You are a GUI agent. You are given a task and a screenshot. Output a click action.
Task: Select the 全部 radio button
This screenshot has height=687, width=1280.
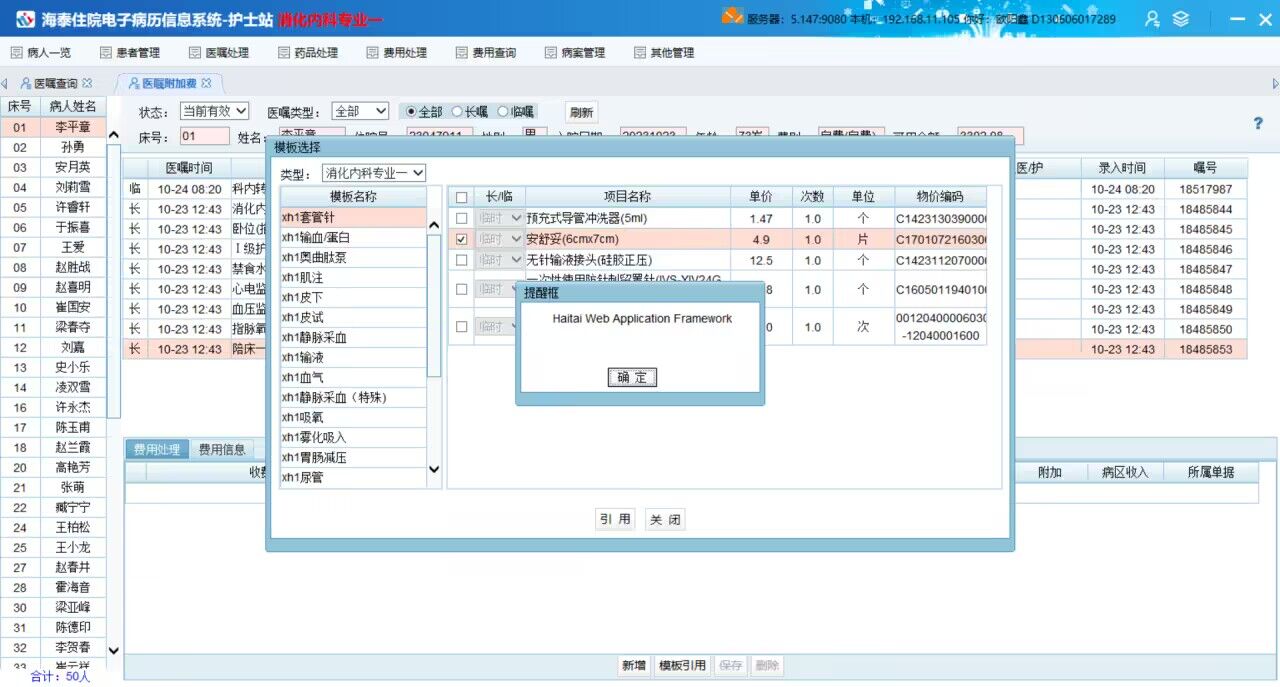(x=411, y=112)
